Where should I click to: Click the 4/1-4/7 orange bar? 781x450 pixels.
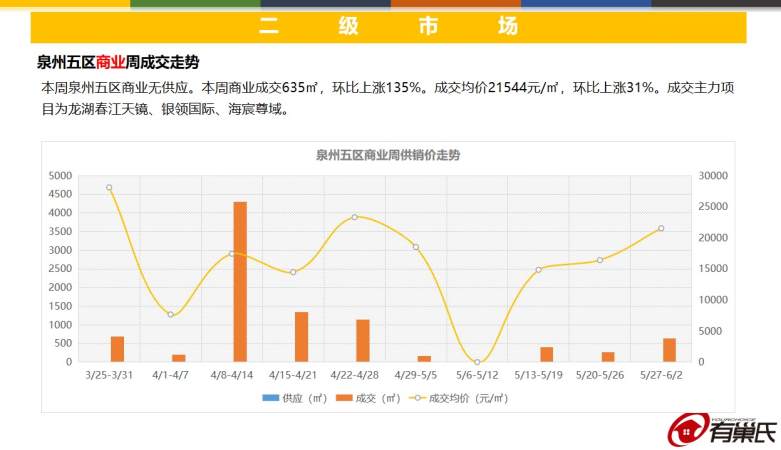[x=179, y=358]
